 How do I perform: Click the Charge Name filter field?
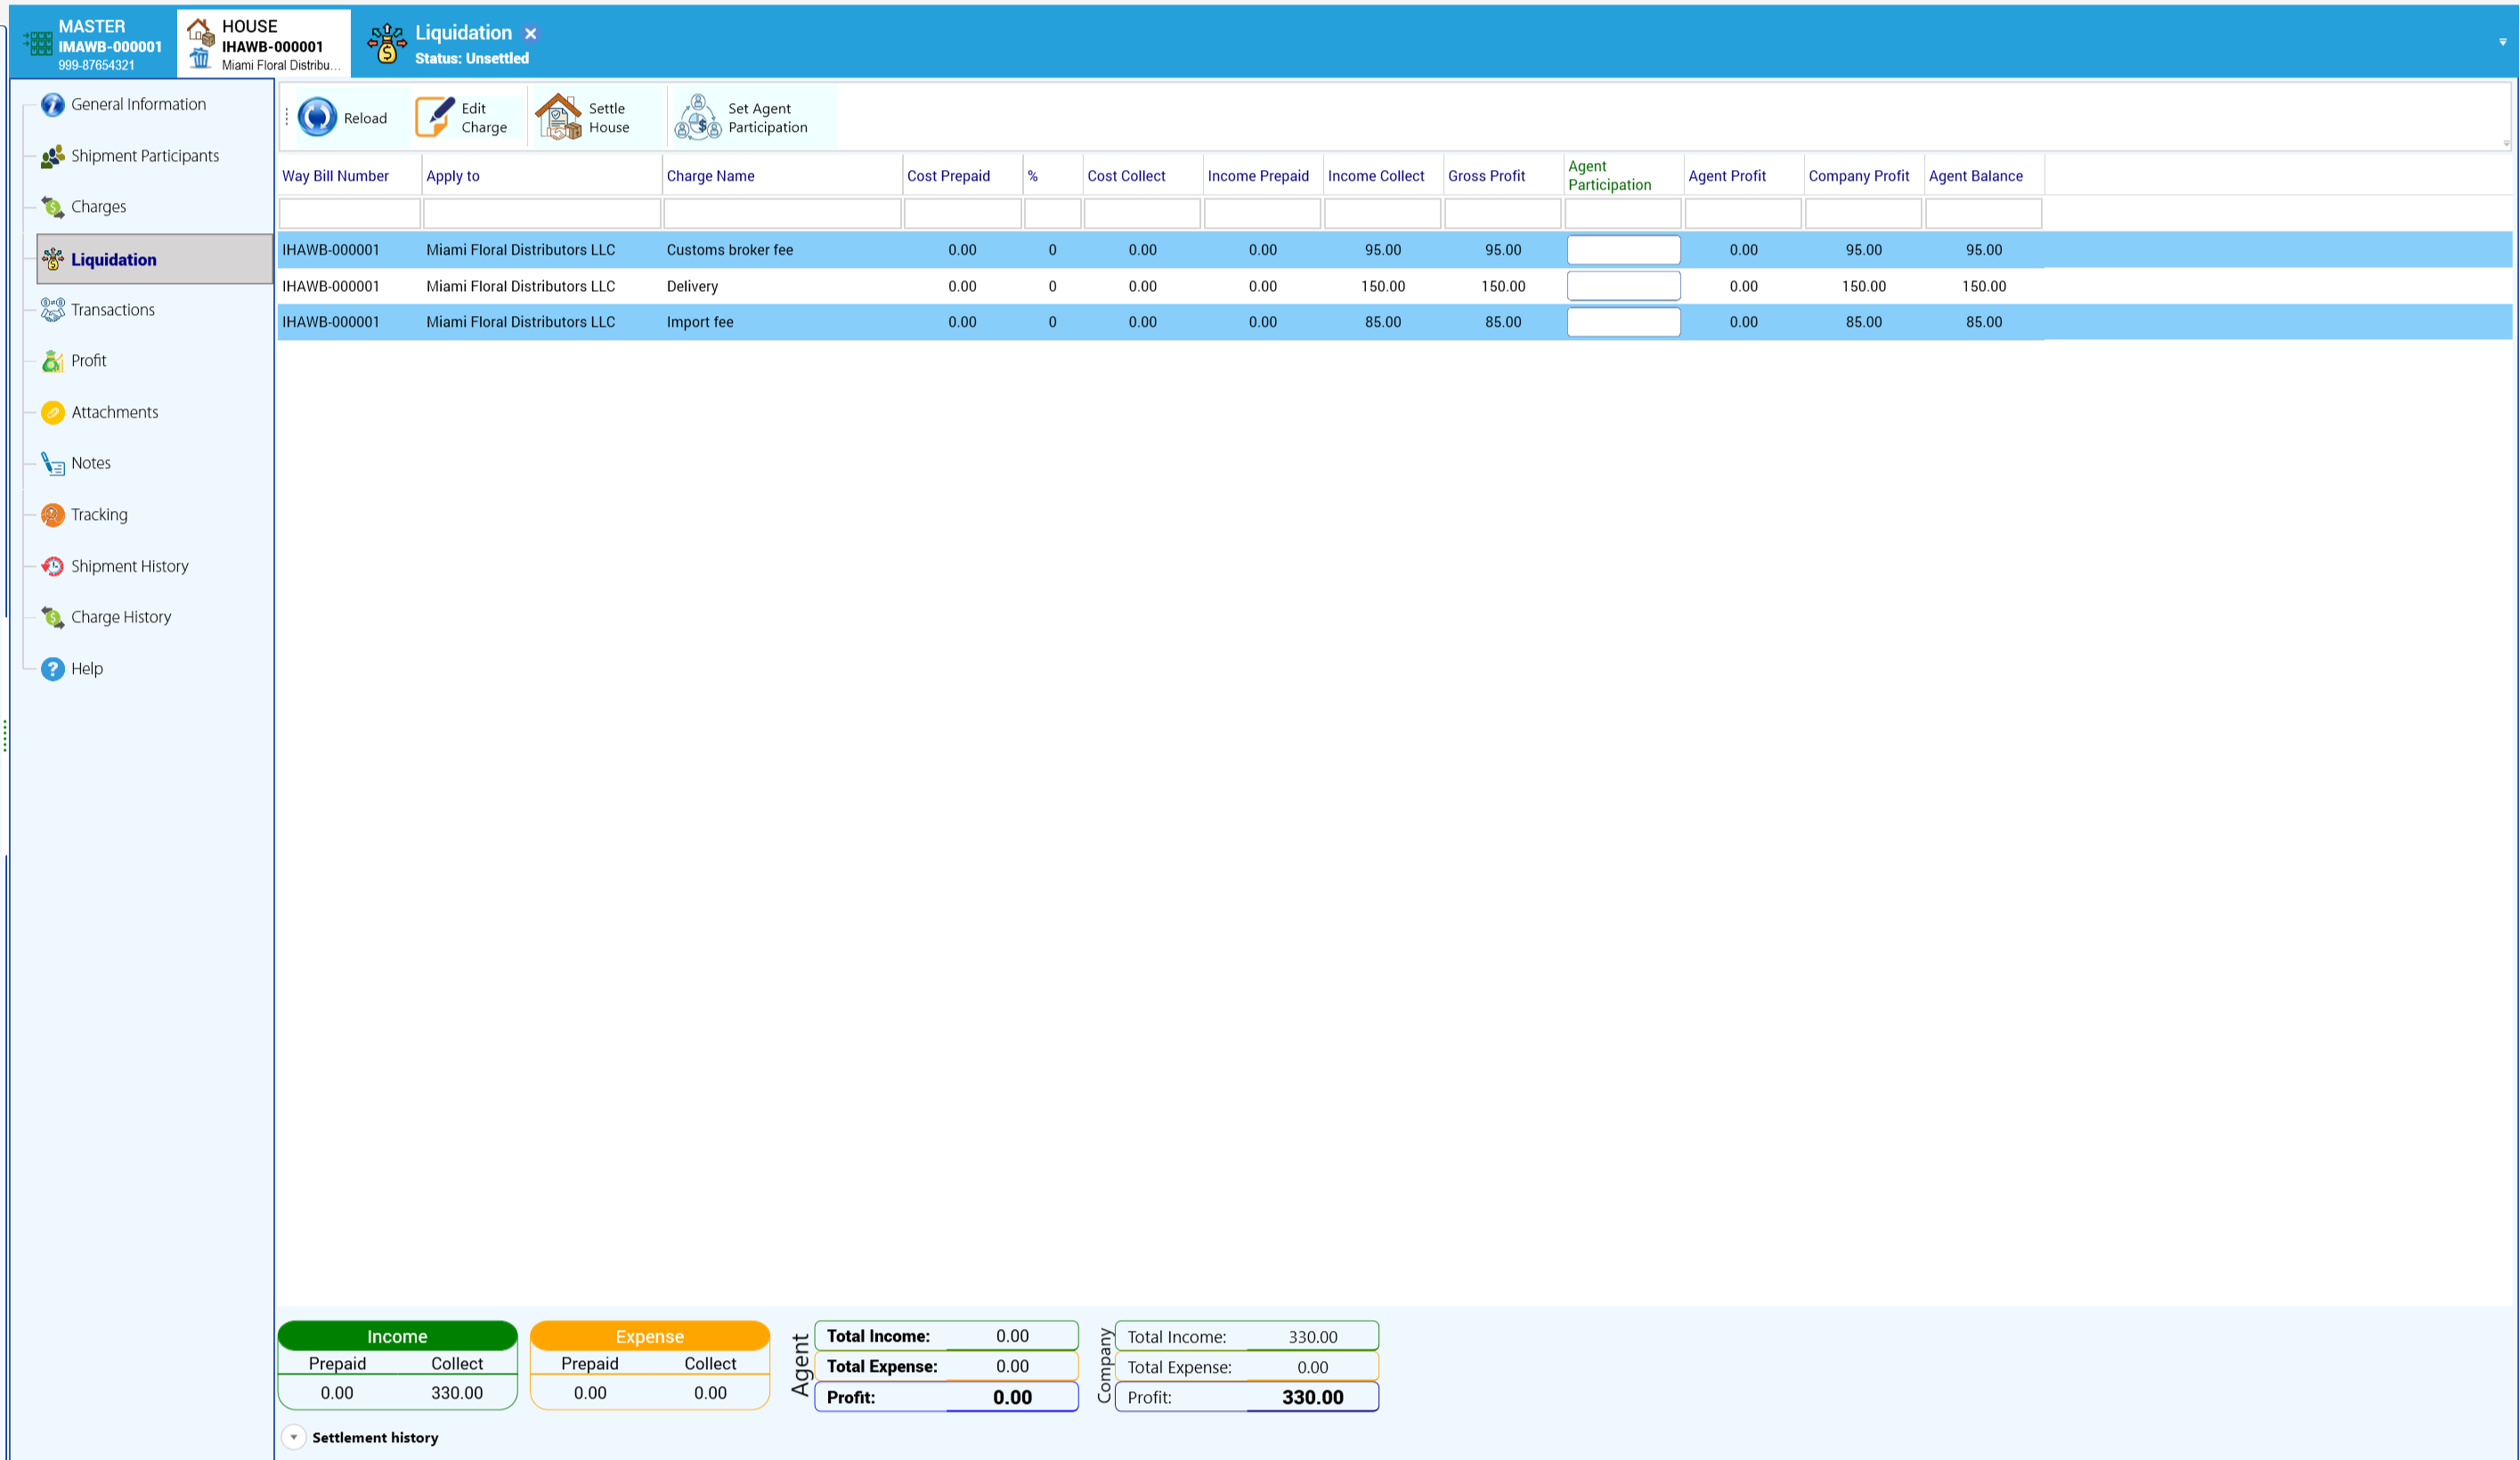click(782, 213)
